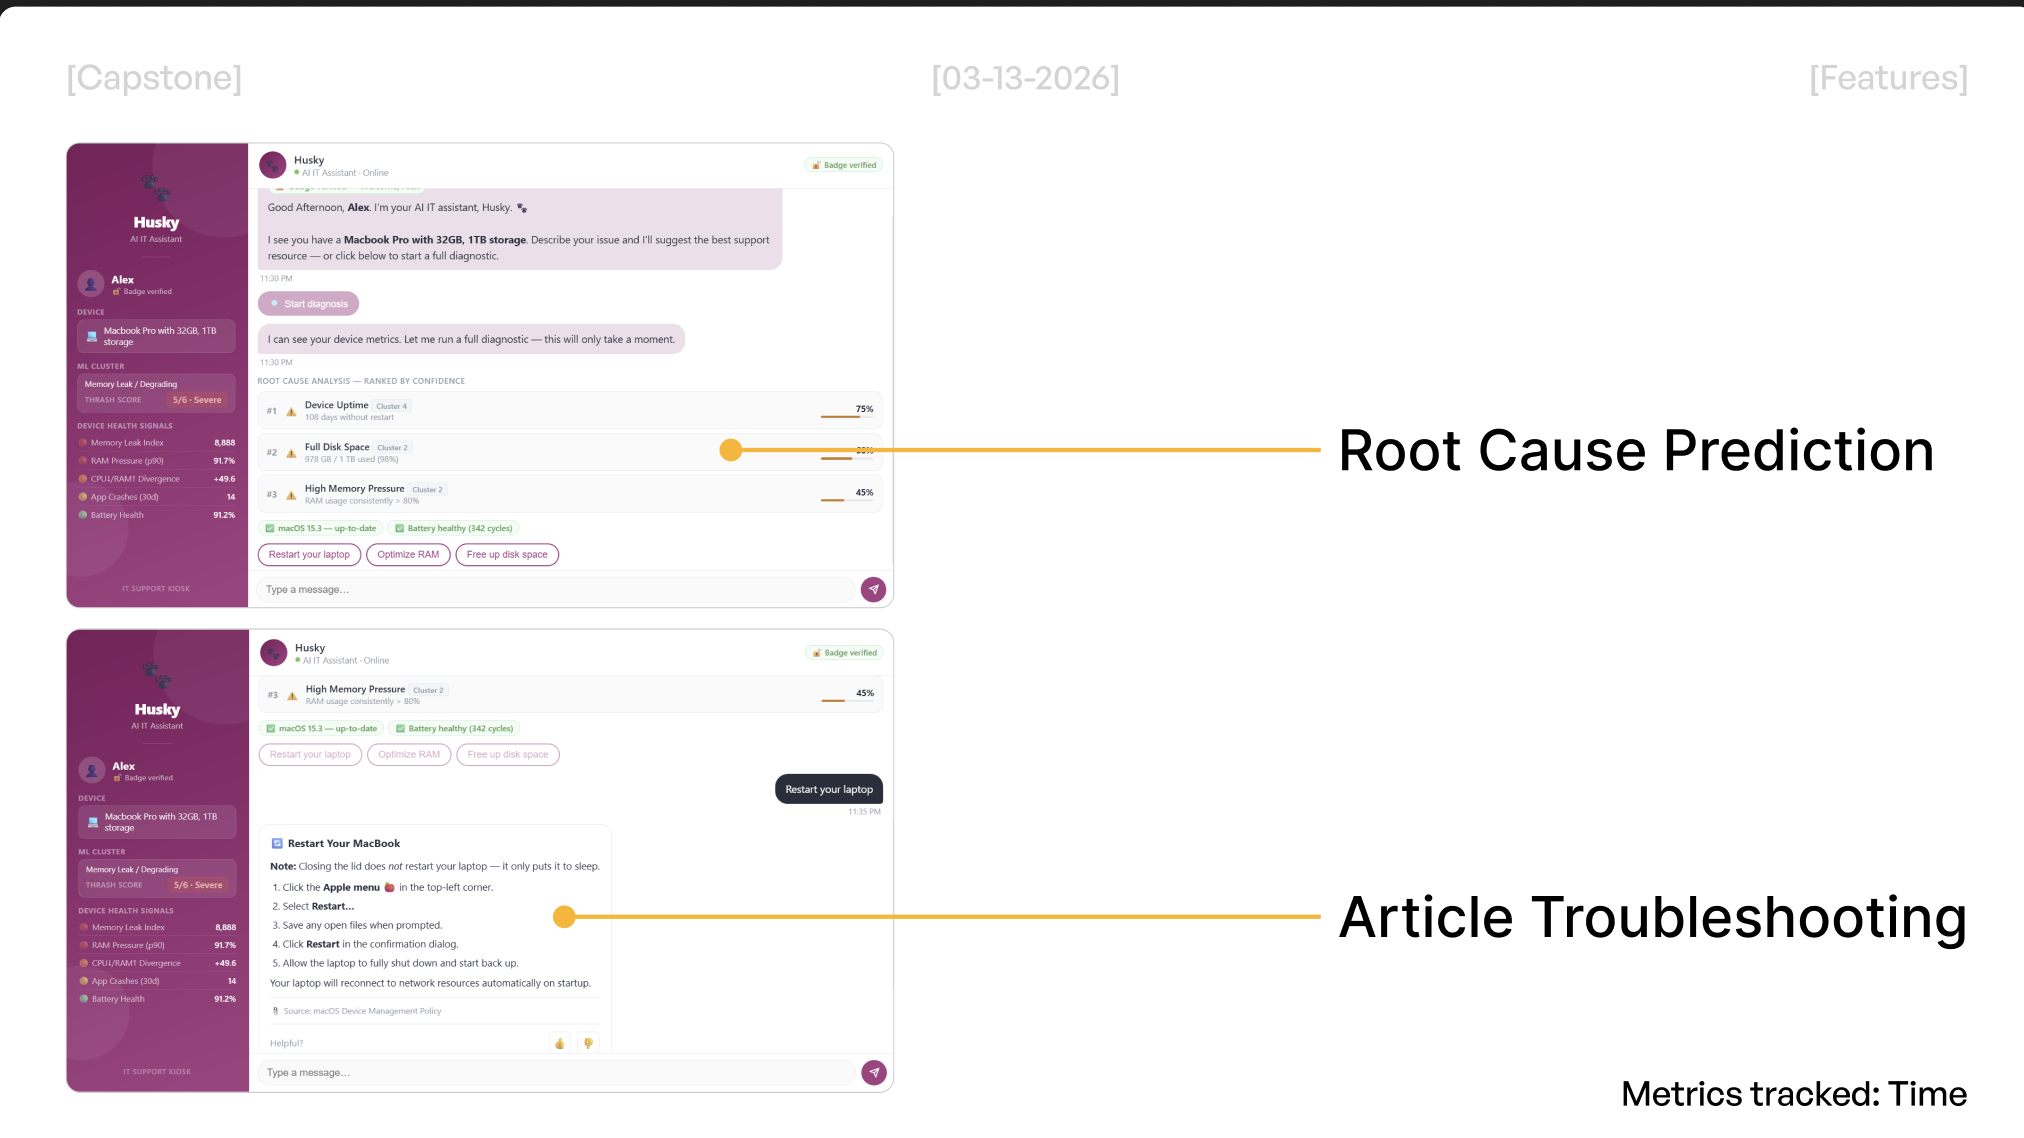Click send icon in bottom chat window
This screenshot has height=1138, width=2024.
874,1072
